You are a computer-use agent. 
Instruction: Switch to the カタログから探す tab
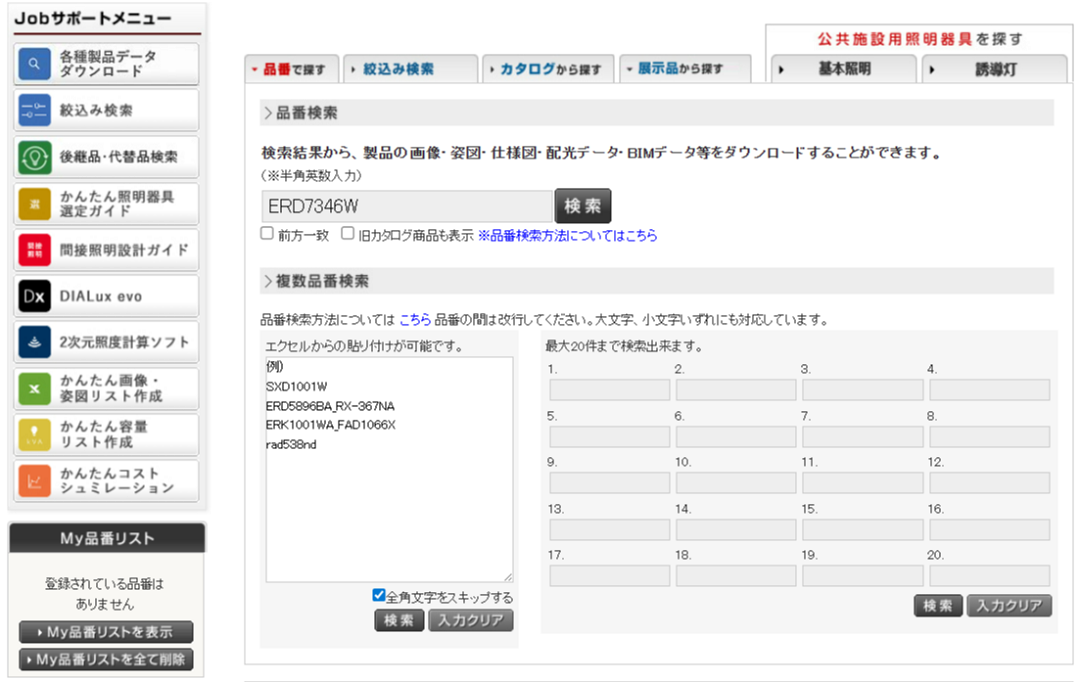(x=549, y=69)
